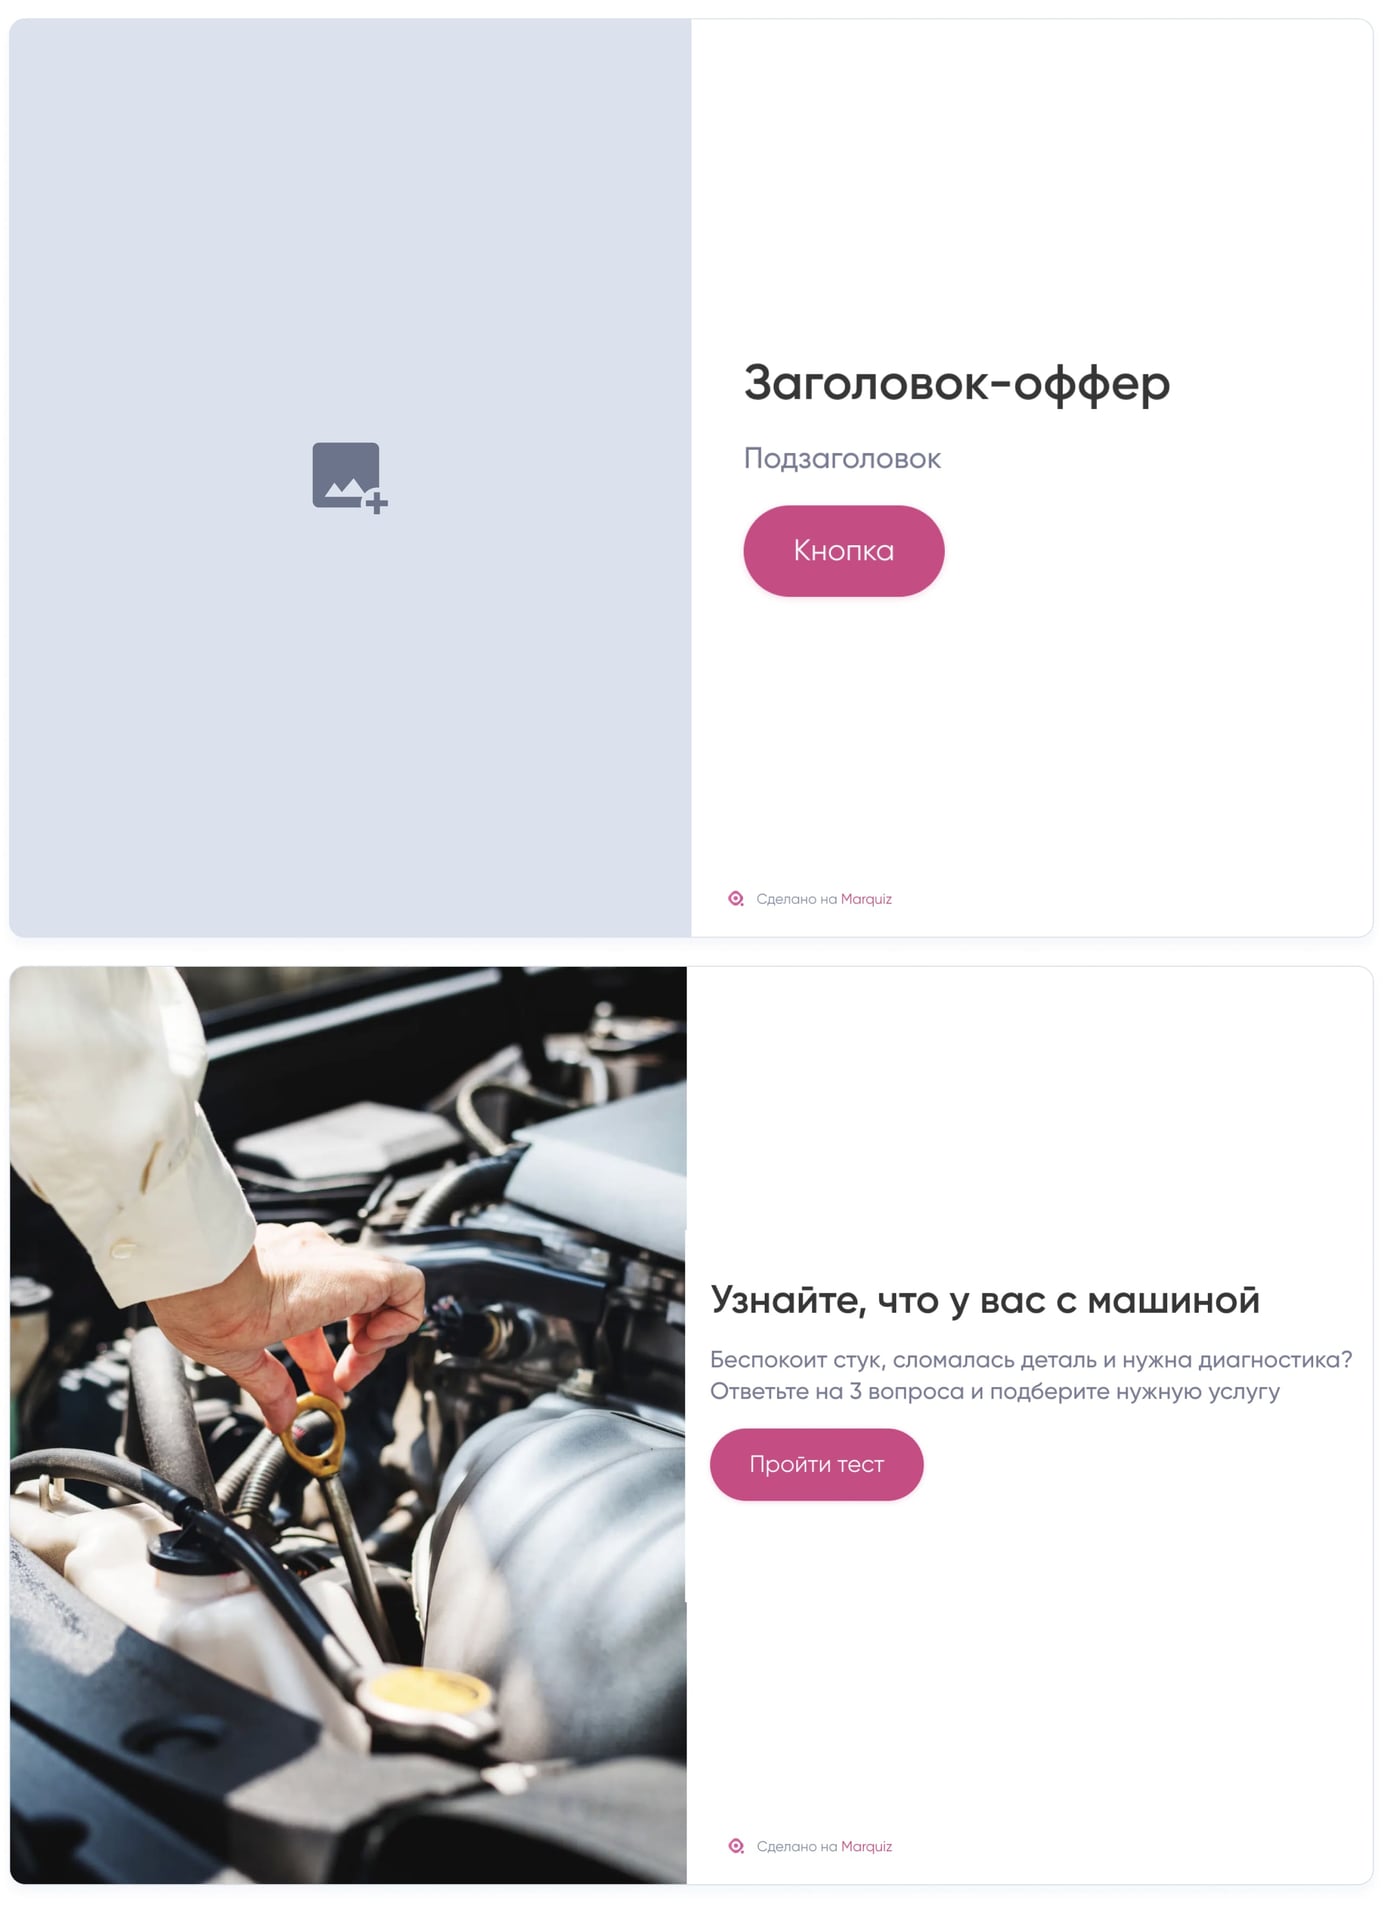The height and width of the screenshot is (1920, 1383).
Task: Select the Подзаголовок subtitle text
Action: point(842,458)
